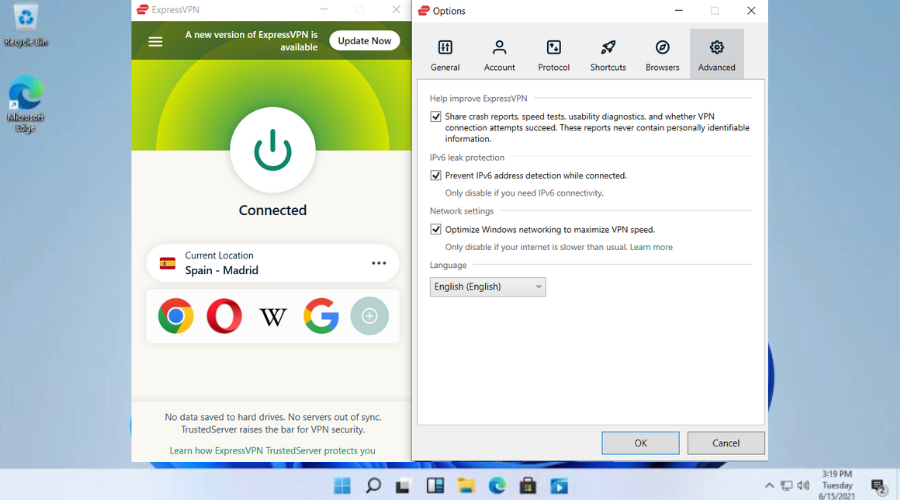Disable Prevent IPv6 address detection checkbox
The width and height of the screenshot is (900, 500).
pyautogui.click(x=436, y=175)
